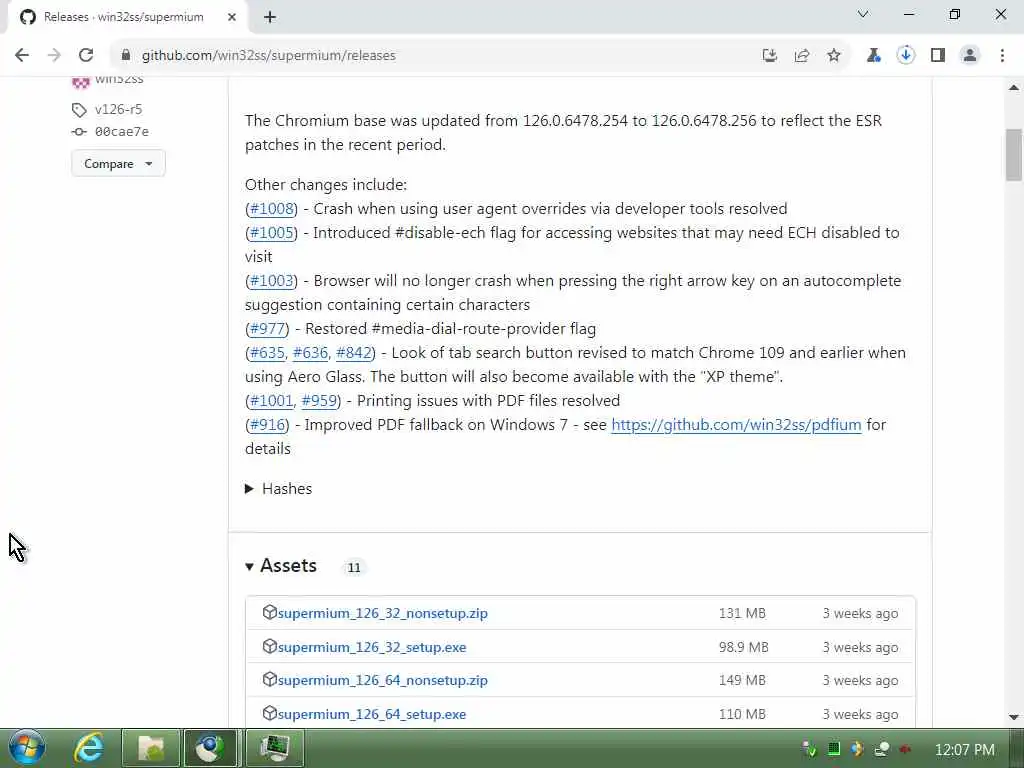1024x768 pixels.
Task: Launch Internet Explorer from the taskbar
Action: click(88, 747)
